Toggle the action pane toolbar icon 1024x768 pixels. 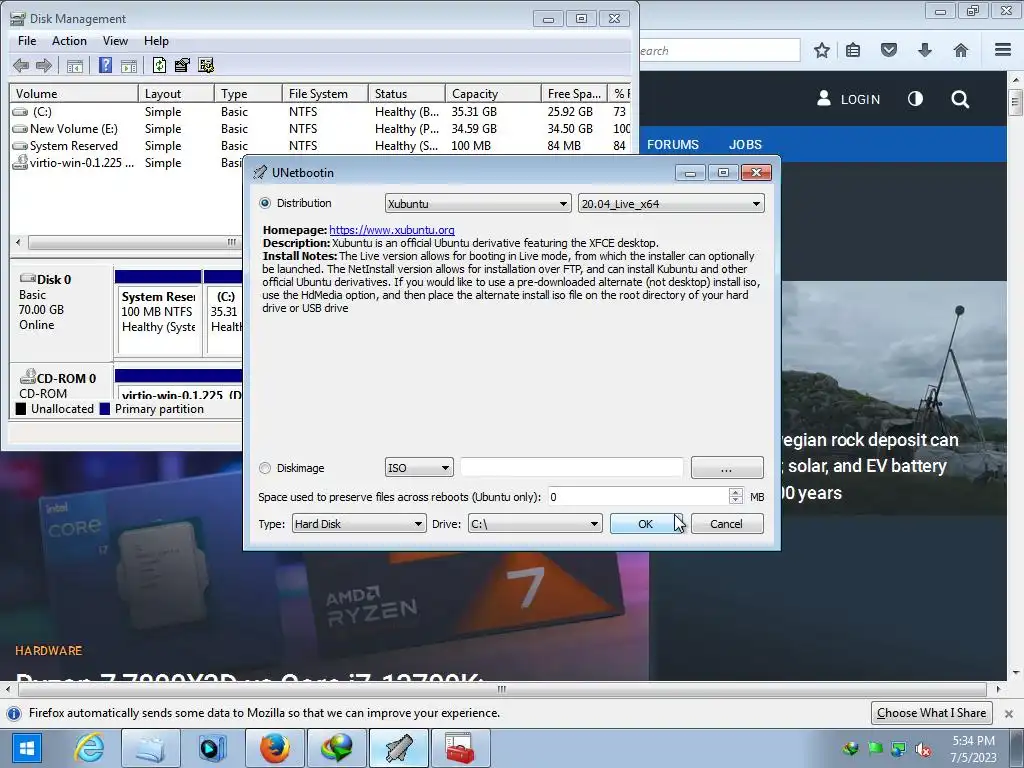[129, 65]
